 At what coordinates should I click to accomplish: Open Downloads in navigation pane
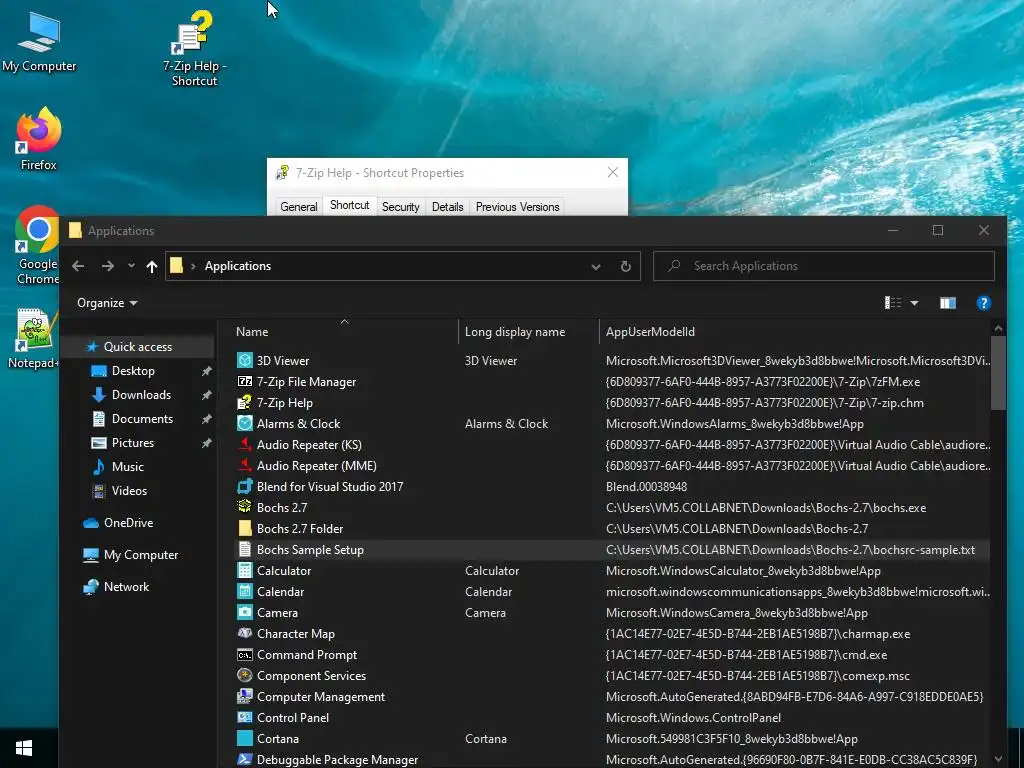[141, 394]
